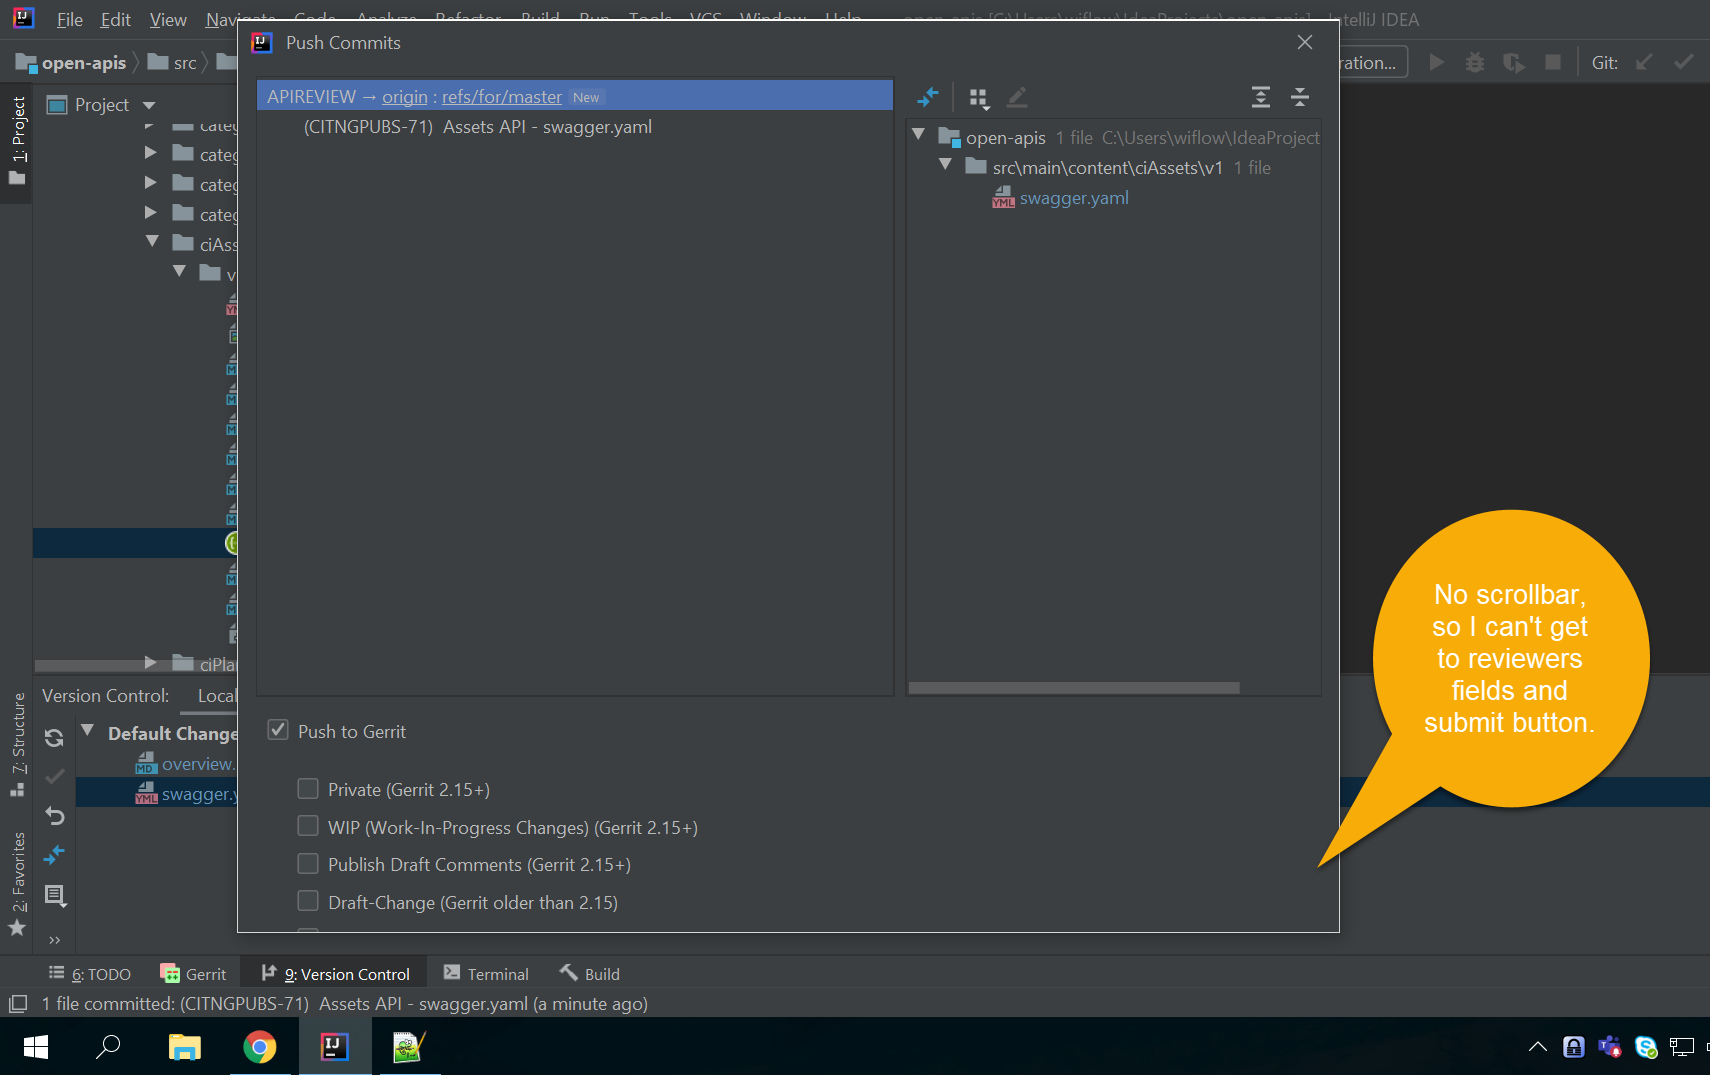Collapse the ciAssets folder in Project tree
This screenshot has width=1710, height=1075.
152,241
